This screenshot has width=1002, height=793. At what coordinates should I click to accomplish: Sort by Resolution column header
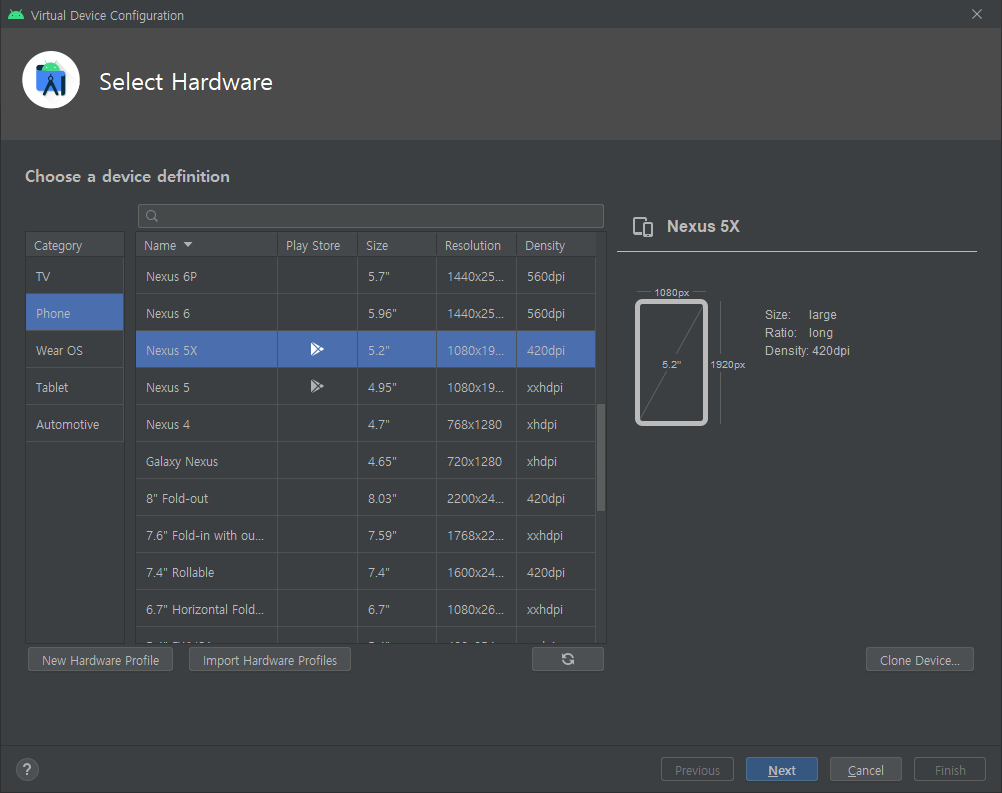tap(477, 245)
